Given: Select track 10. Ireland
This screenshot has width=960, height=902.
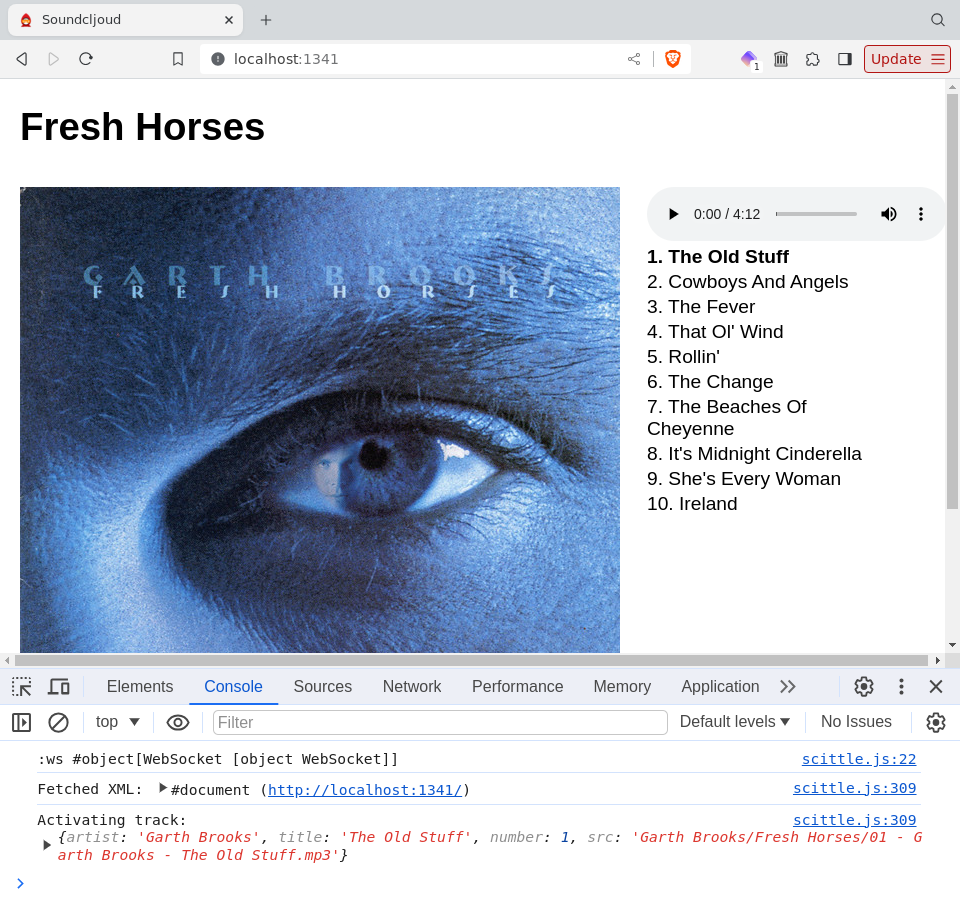Looking at the screenshot, I should (x=692, y=504).
